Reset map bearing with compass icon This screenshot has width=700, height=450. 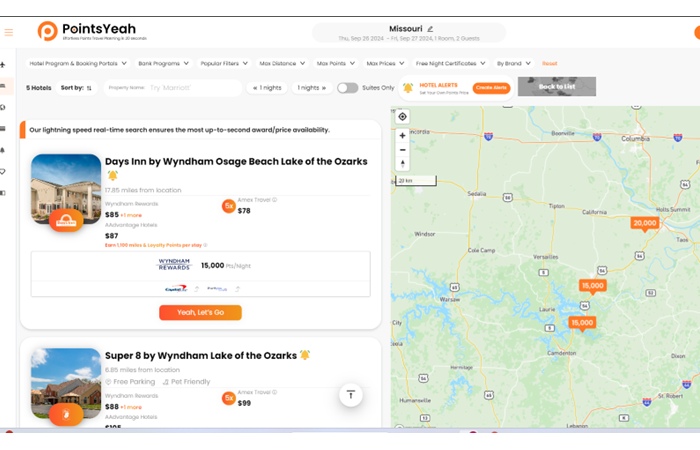pyautogui.click(x=402, y=164)
